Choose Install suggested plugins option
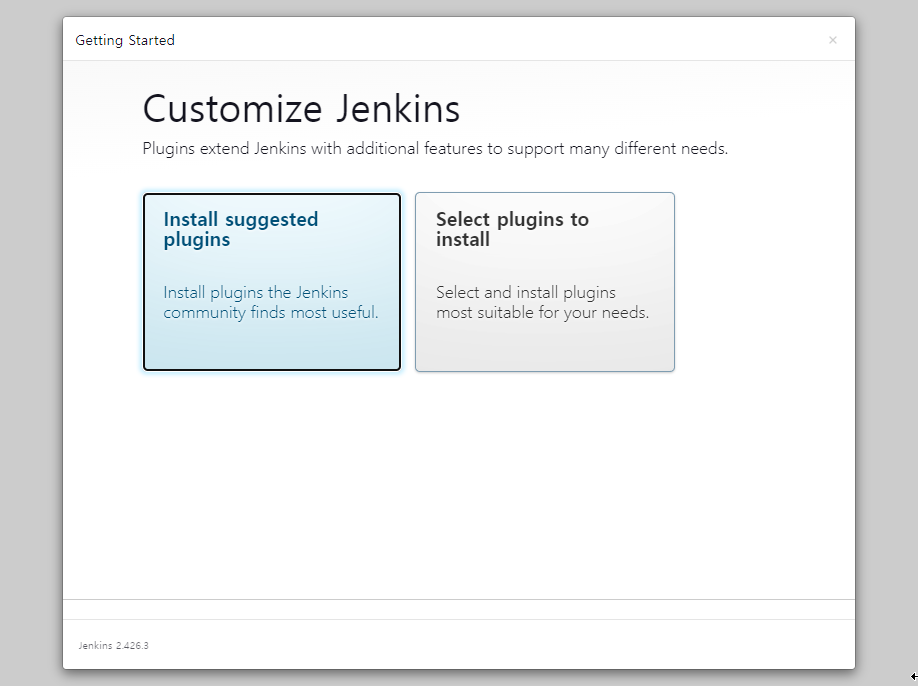 click(272, 282)
